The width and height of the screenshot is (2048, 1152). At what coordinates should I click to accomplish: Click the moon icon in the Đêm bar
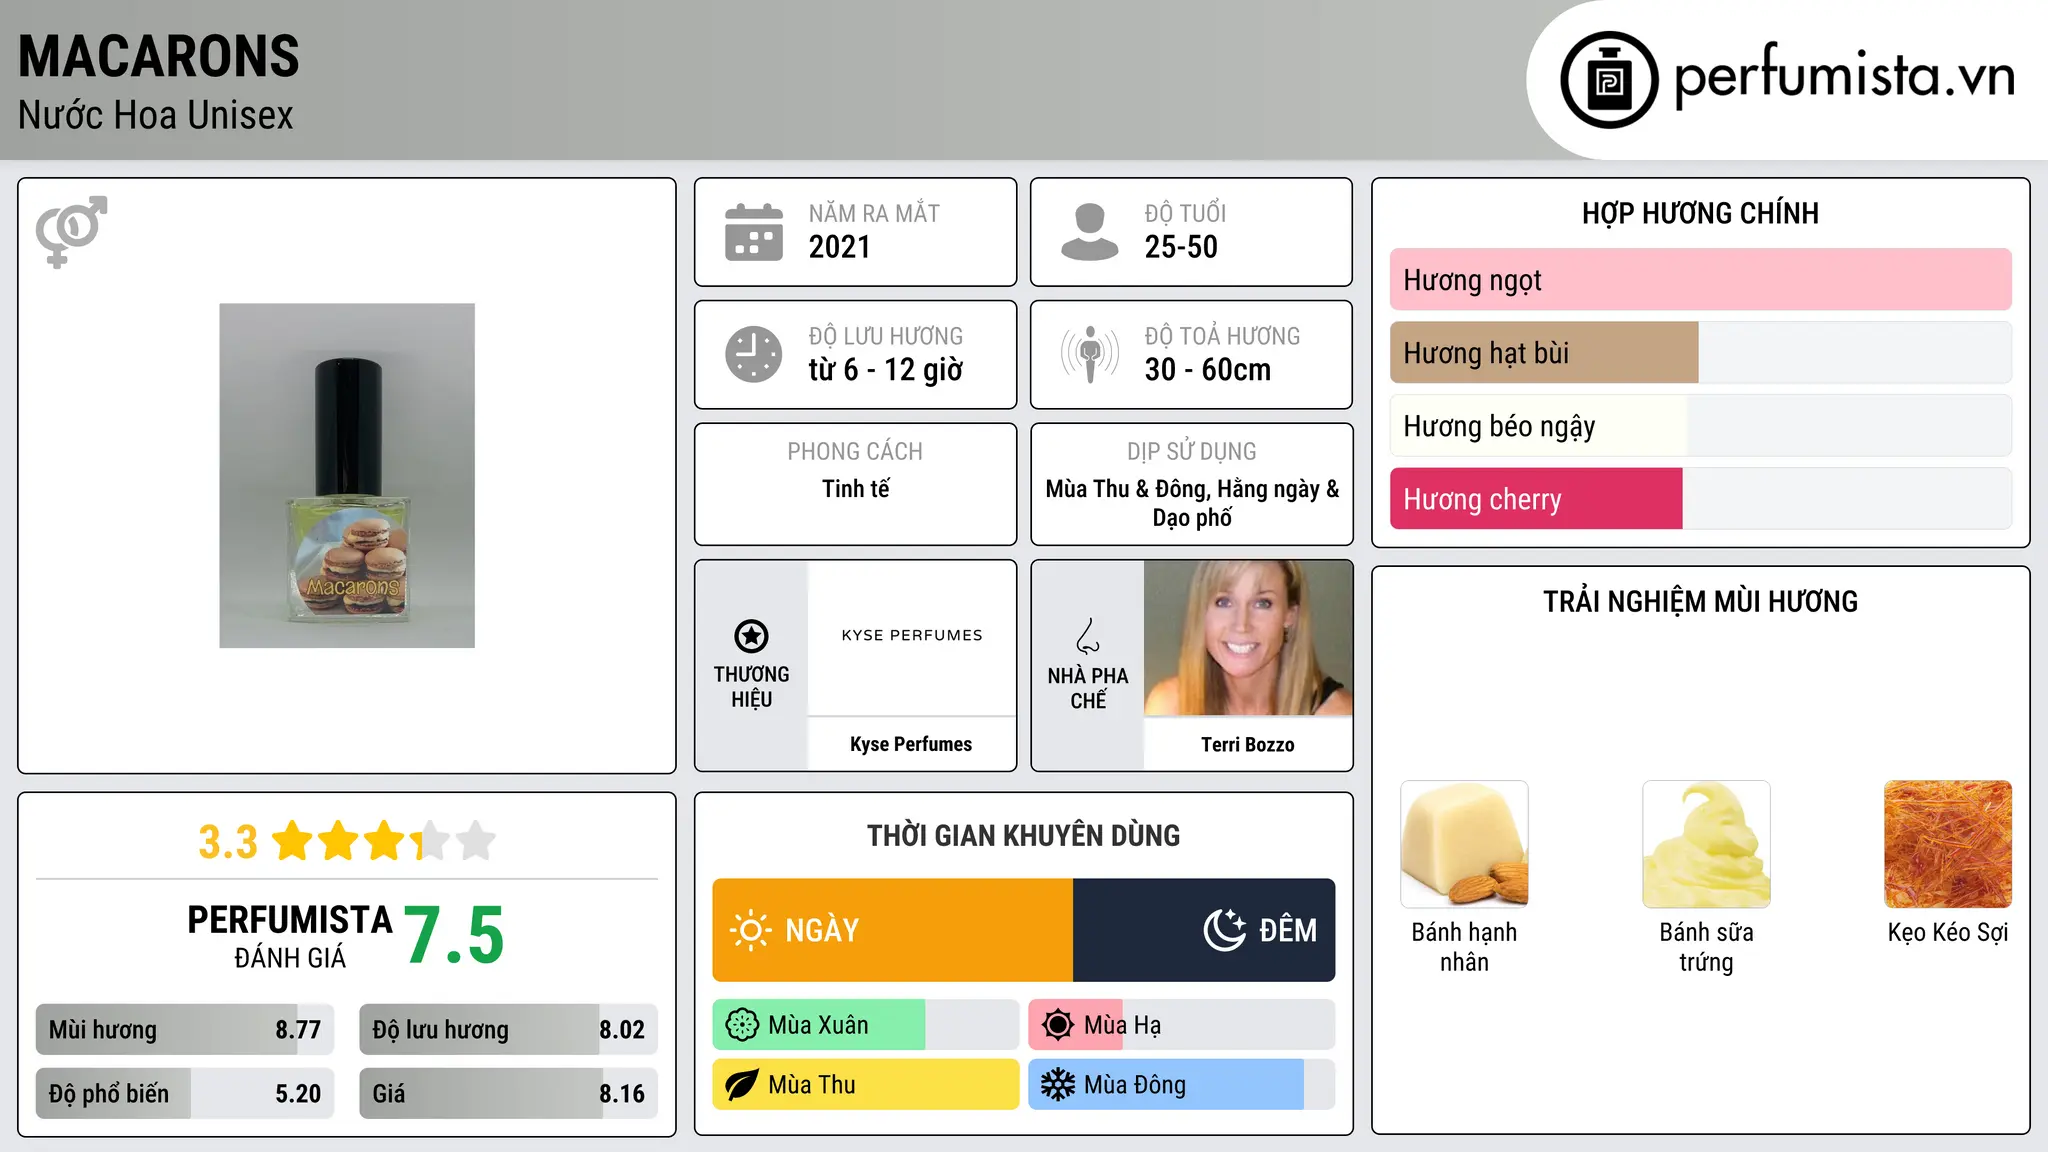[1225, 930]
